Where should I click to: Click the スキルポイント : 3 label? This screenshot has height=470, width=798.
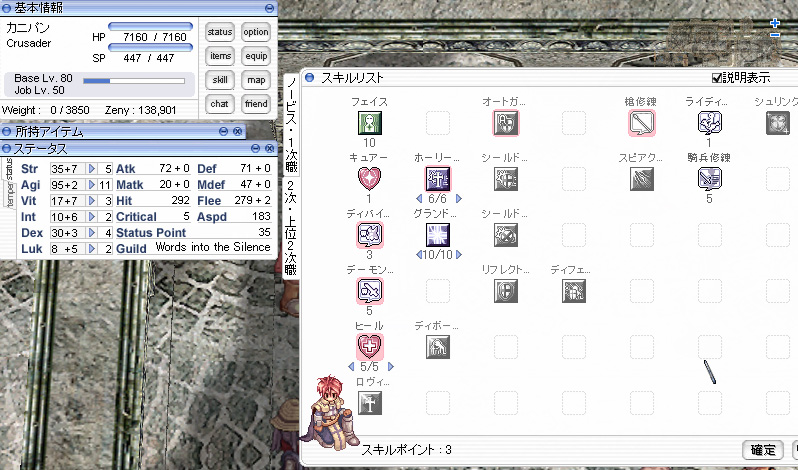(x=406, y=450)
